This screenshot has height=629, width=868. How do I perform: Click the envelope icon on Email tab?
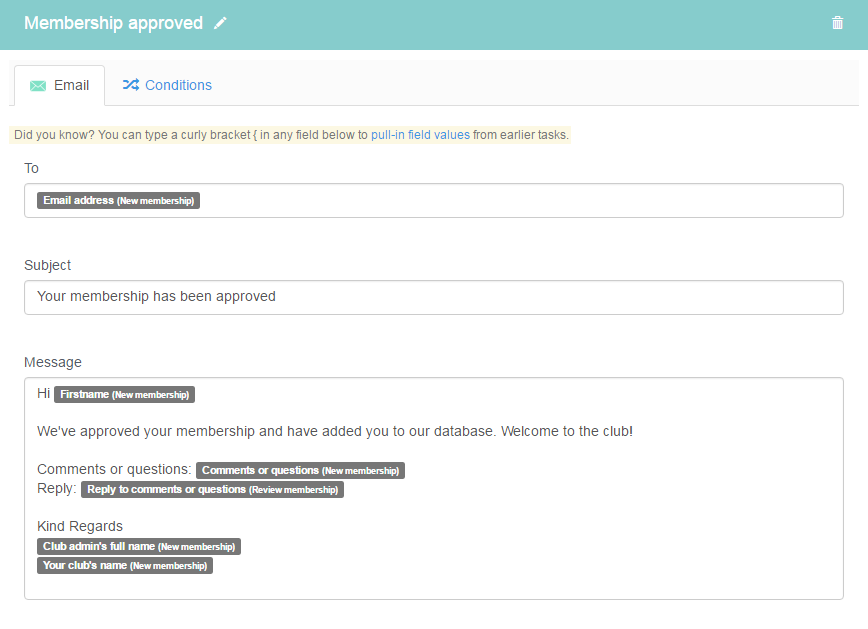38,85
